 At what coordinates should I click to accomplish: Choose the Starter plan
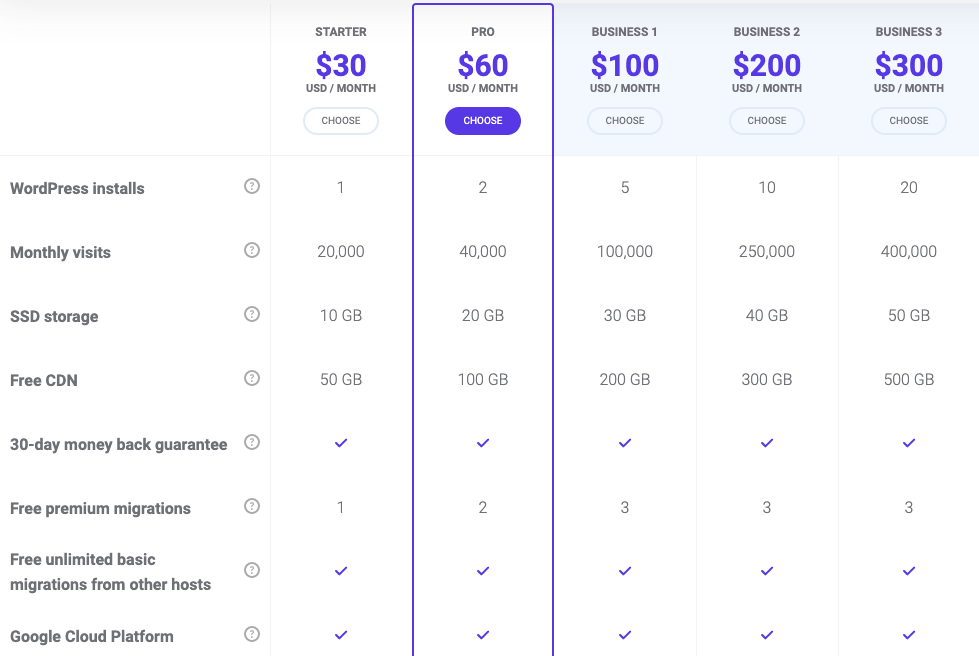341,120
